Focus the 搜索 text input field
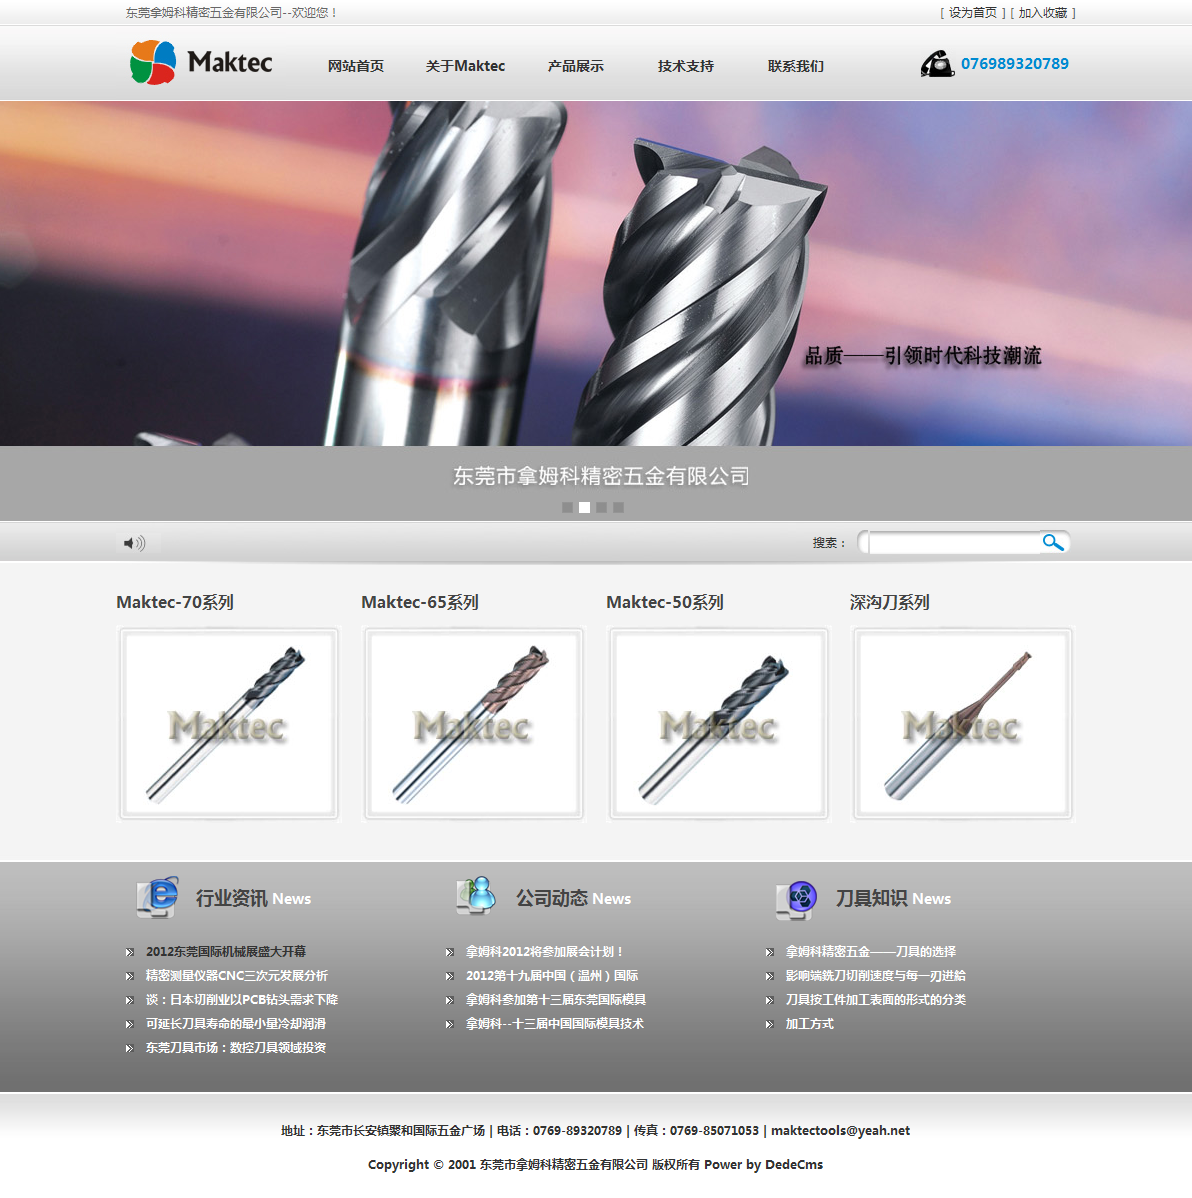The height and width of the screenshot is (1198, 1192). 953,542
